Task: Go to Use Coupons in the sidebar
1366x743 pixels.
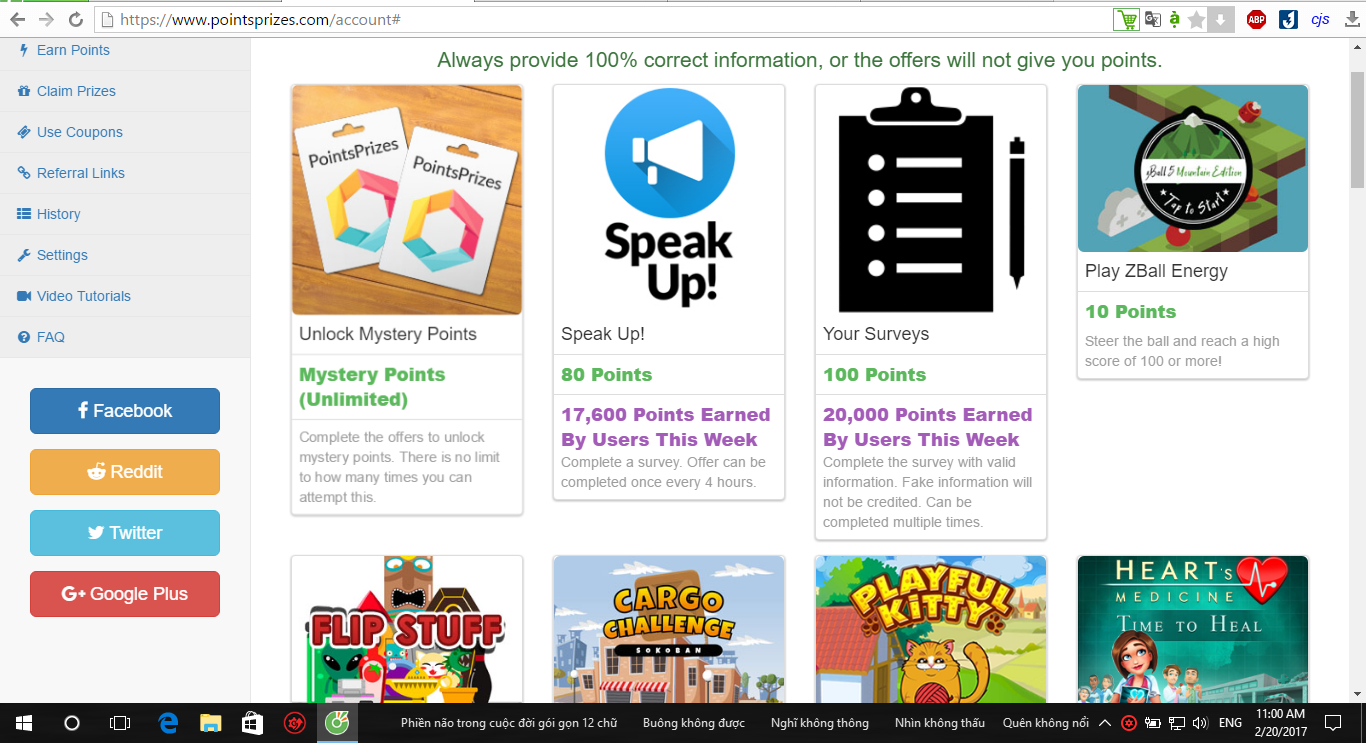Action: (x=125, y=132)
